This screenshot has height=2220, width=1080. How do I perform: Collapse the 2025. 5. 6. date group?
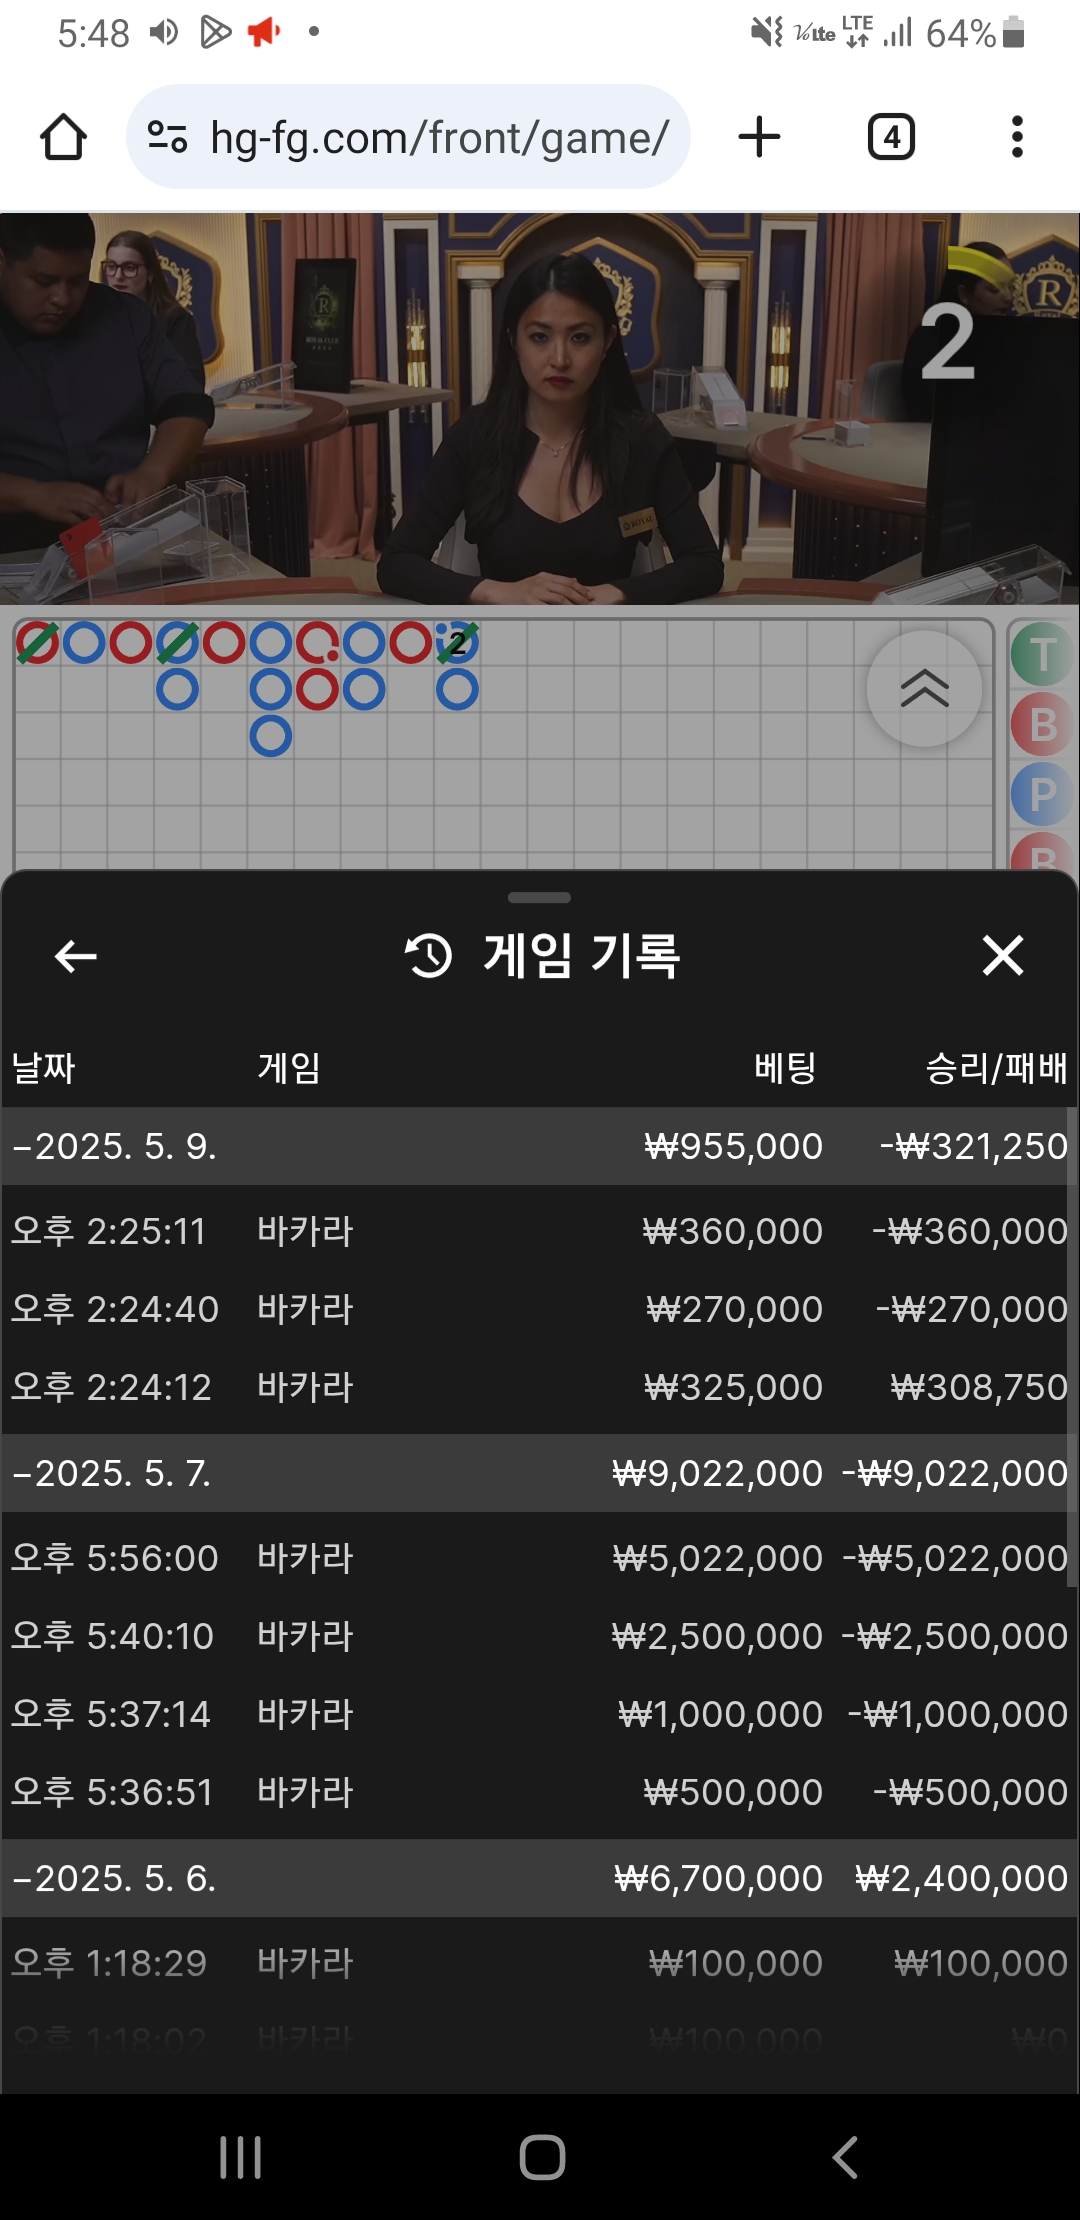click(538, 1878)
